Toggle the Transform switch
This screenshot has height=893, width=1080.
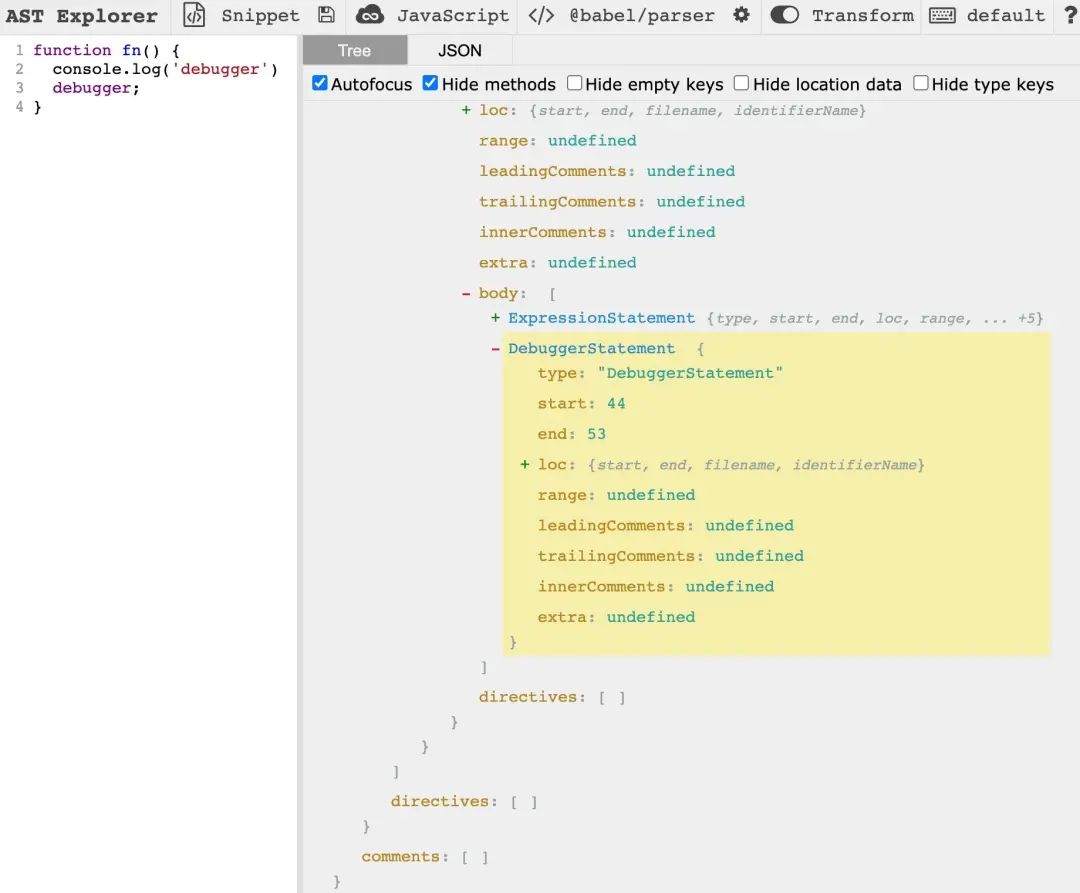pyautogui.click(x=785, y=14)
